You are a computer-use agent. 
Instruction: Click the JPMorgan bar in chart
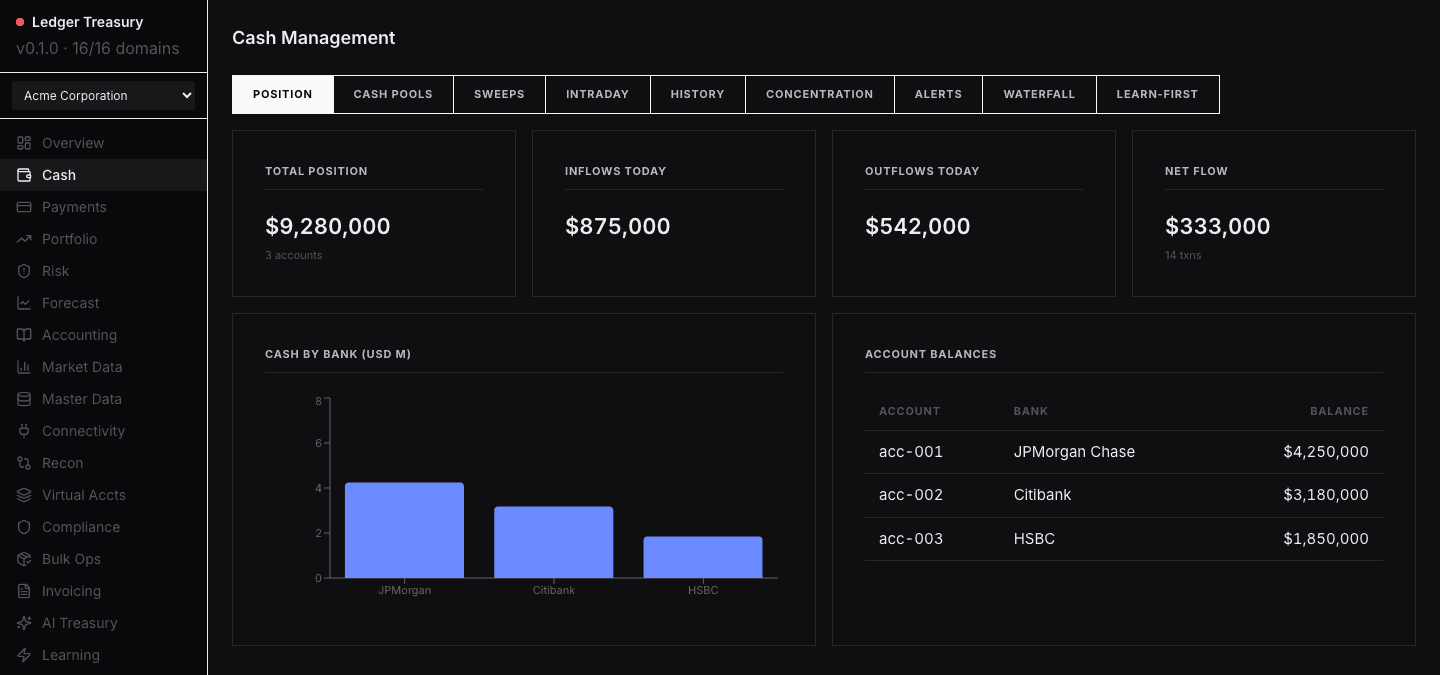(404, 530)
